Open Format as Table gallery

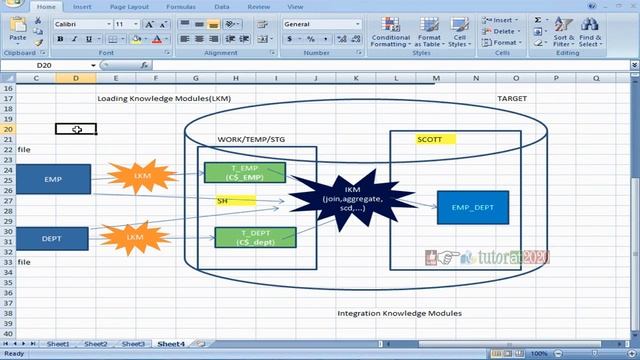tap(429, 32)
